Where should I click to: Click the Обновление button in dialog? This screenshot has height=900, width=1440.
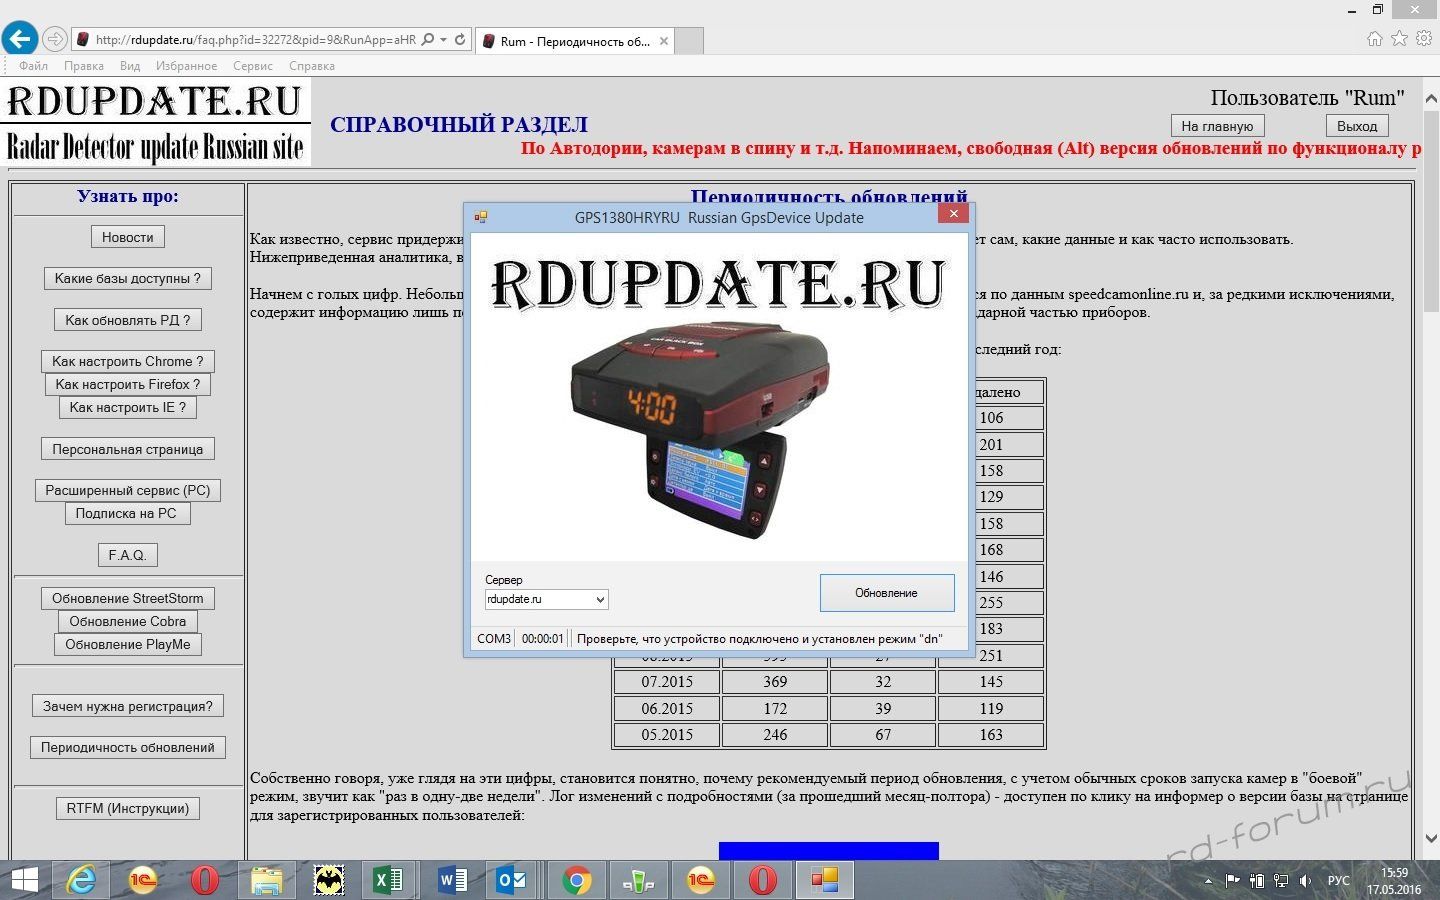point(887,592)
